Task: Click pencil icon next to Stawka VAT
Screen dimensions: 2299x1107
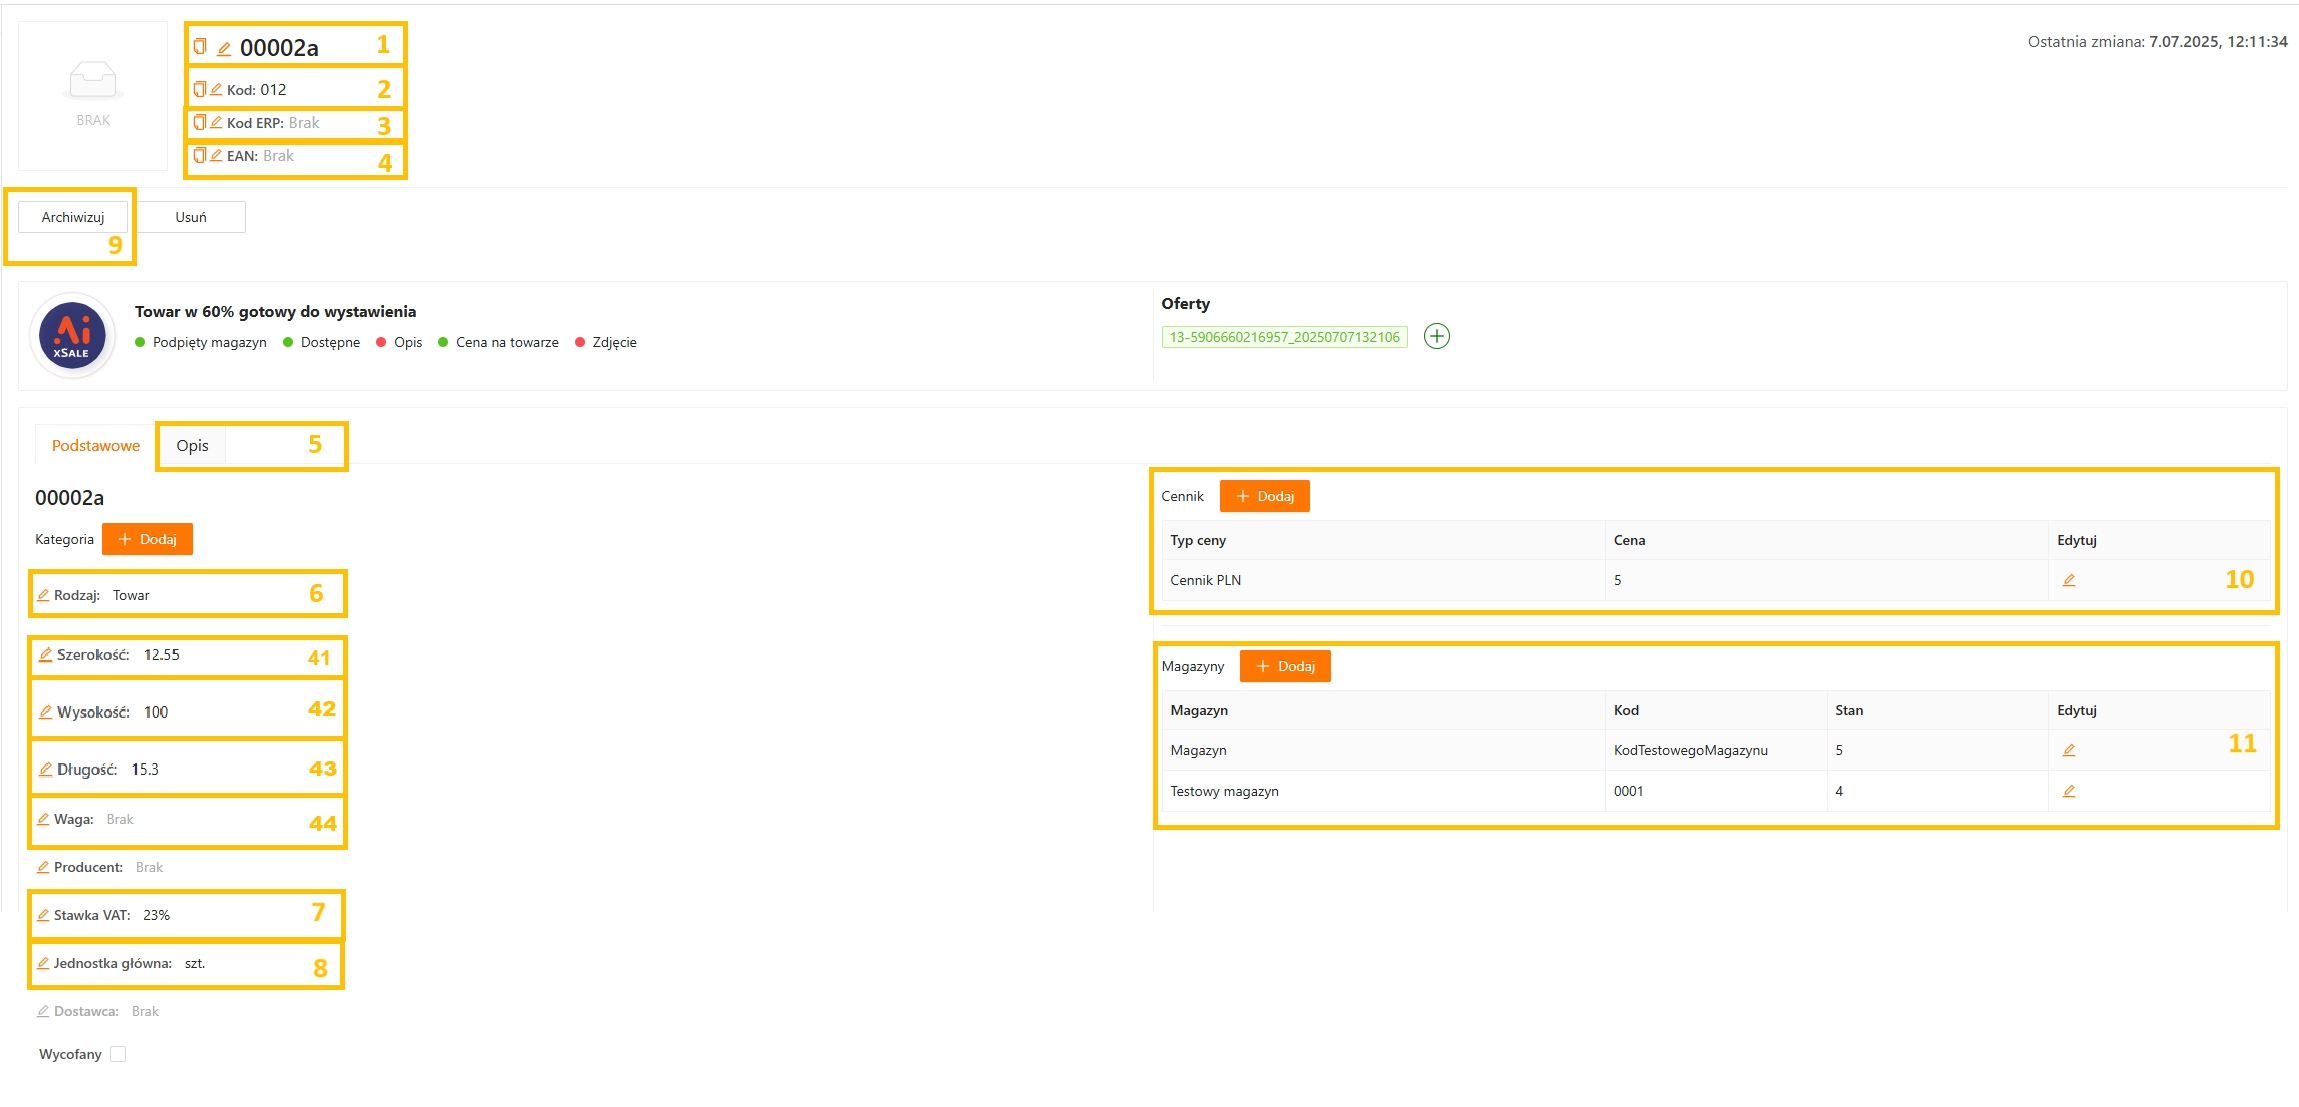Action: [43, 915]
